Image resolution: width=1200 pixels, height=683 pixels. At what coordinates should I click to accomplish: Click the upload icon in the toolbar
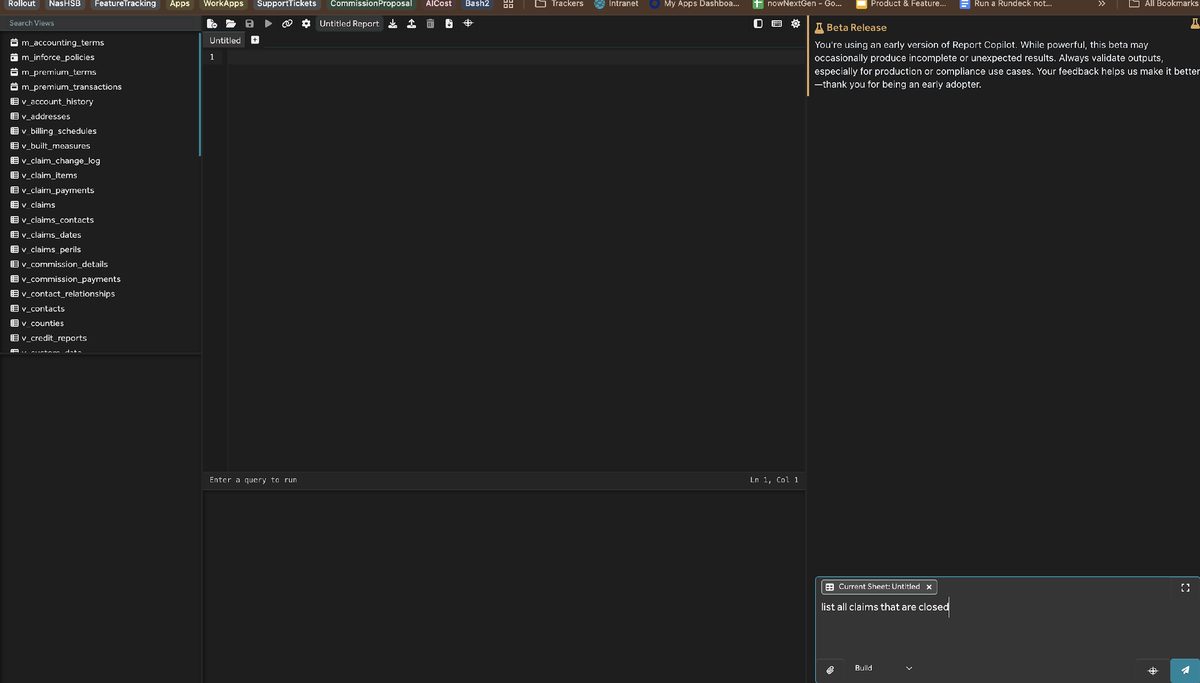411,23
